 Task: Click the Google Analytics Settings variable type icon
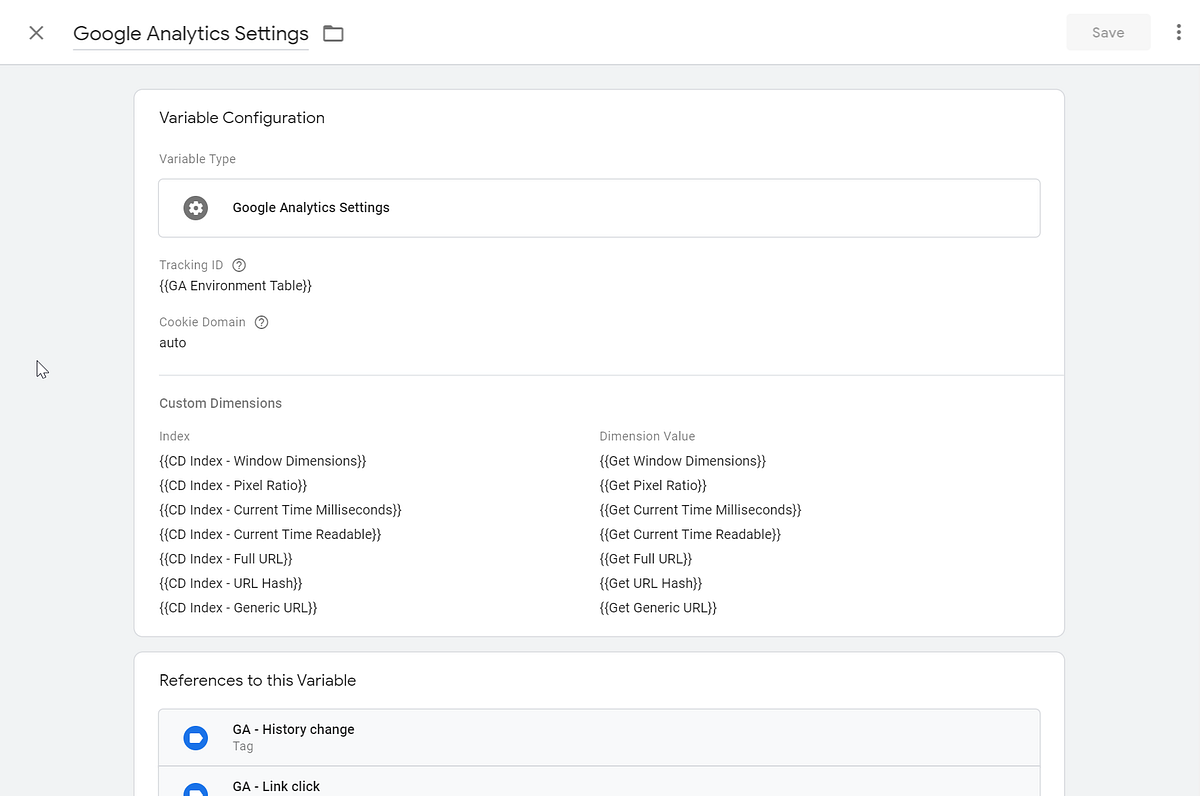[x=195, y=207]
